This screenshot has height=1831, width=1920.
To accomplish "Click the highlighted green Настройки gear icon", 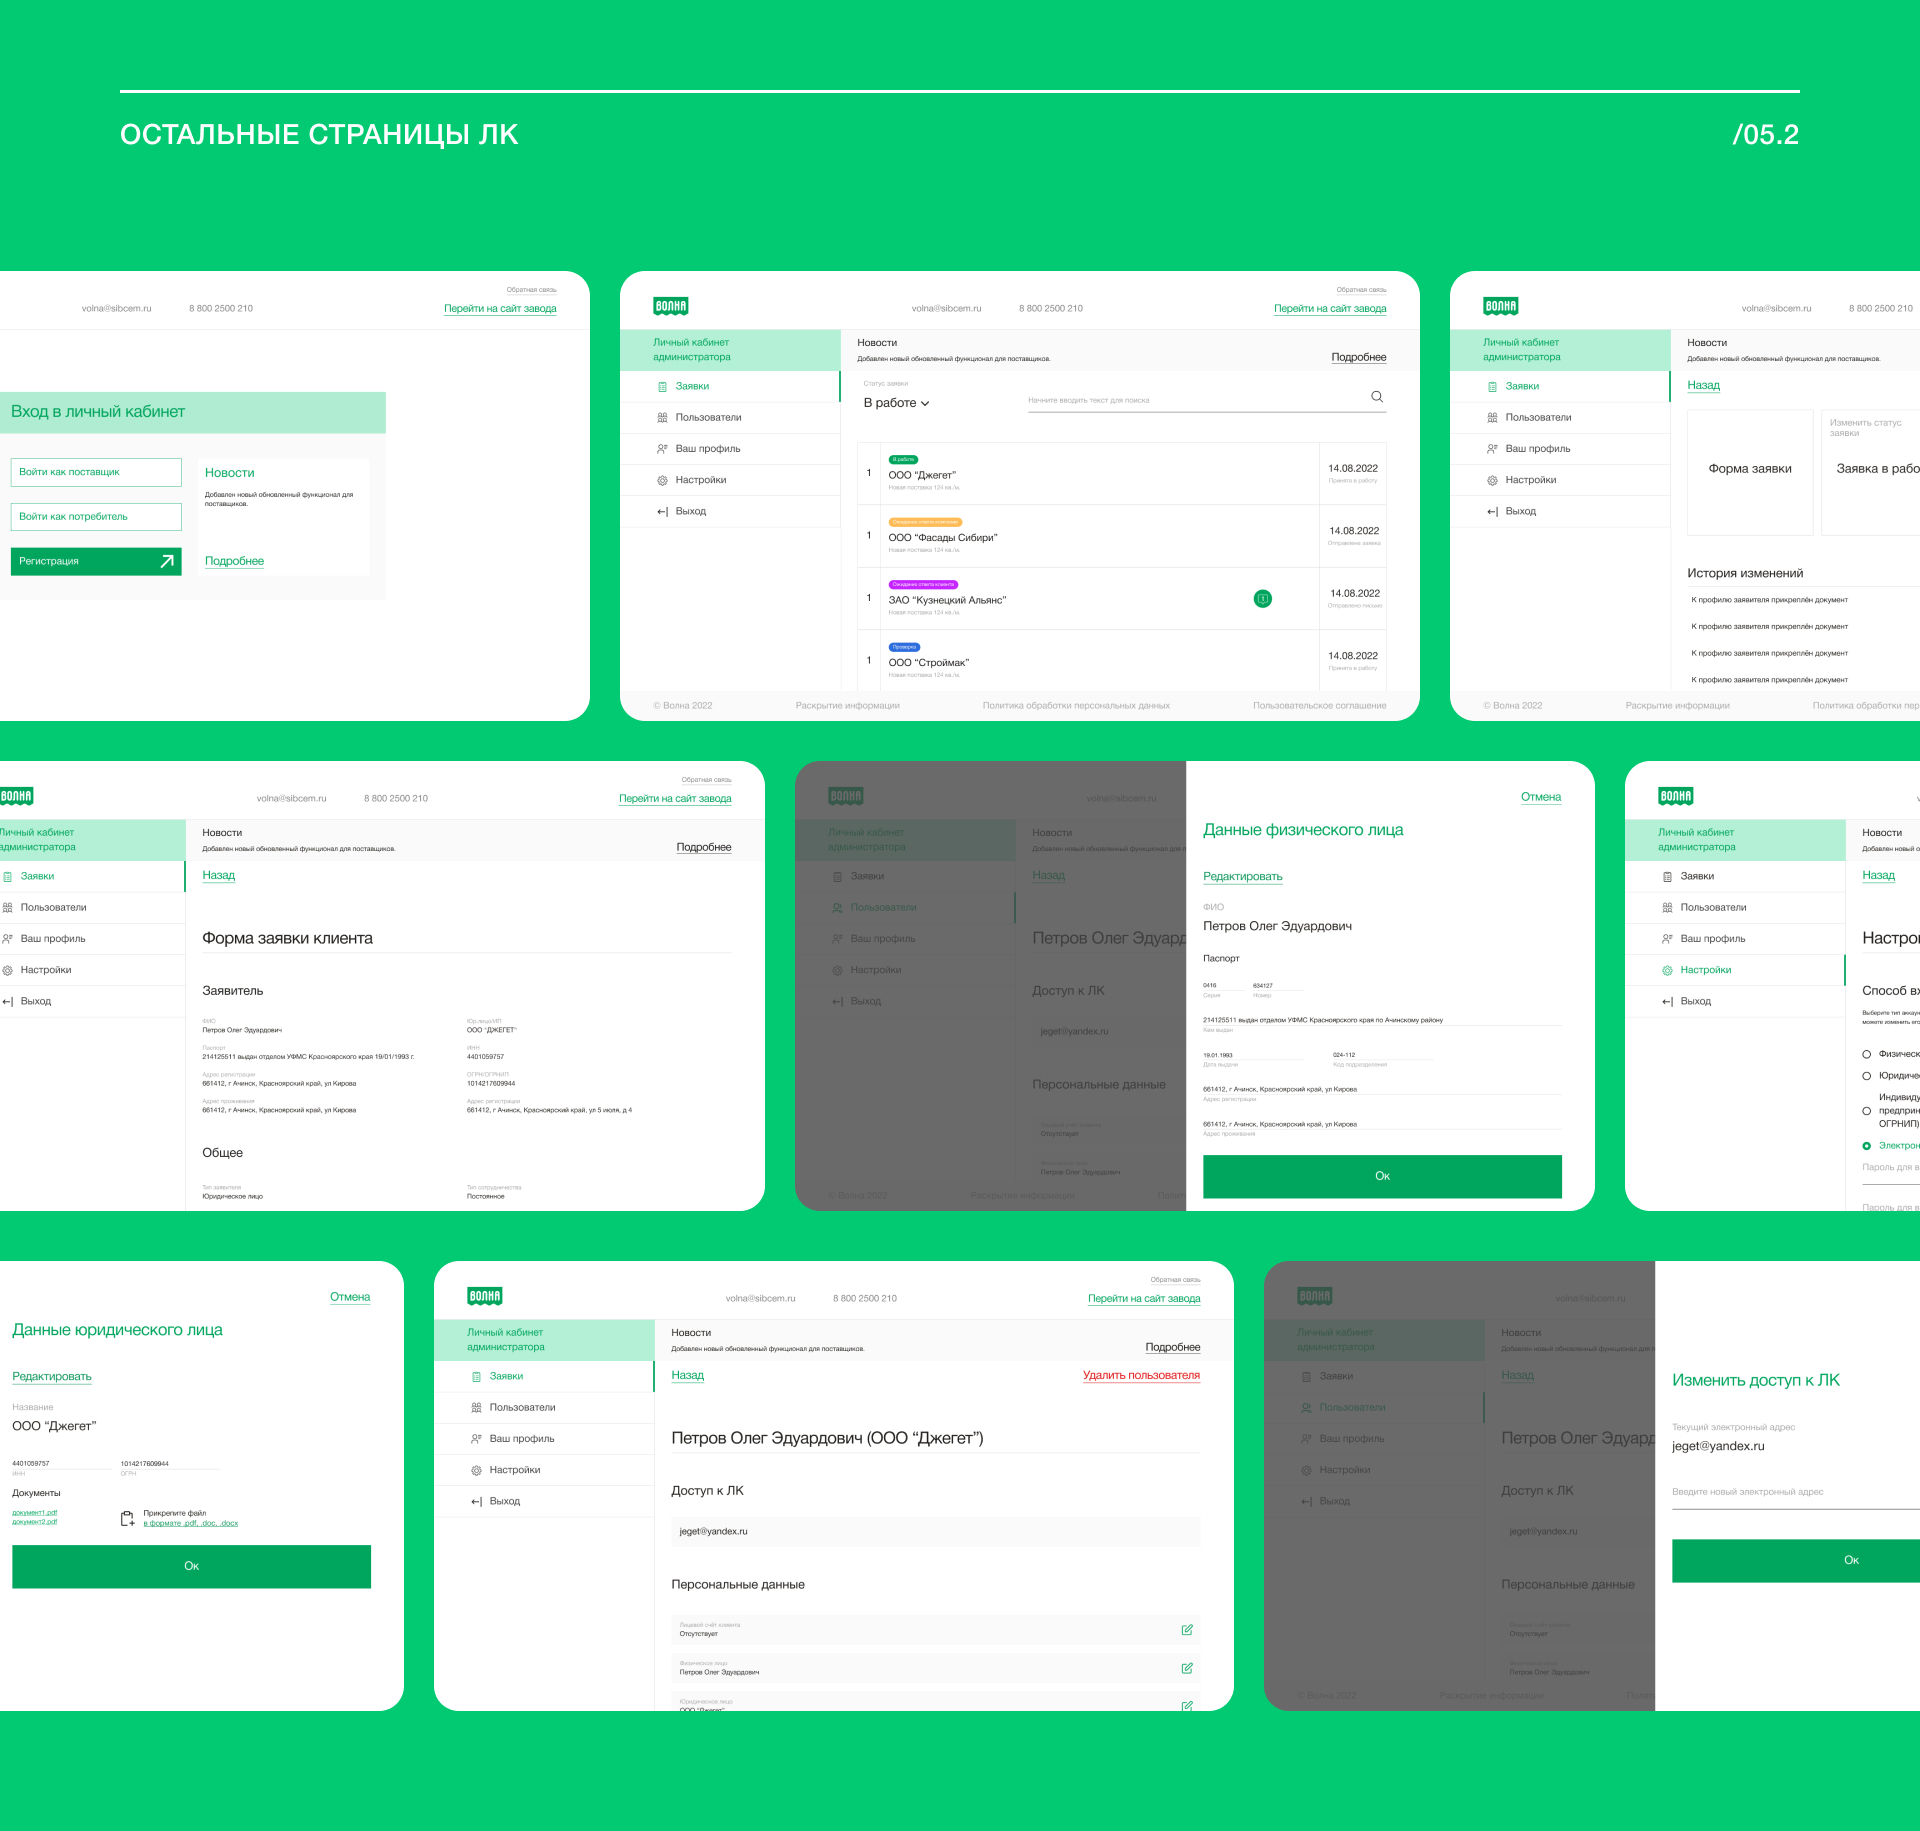I will tap(1667, 970).
